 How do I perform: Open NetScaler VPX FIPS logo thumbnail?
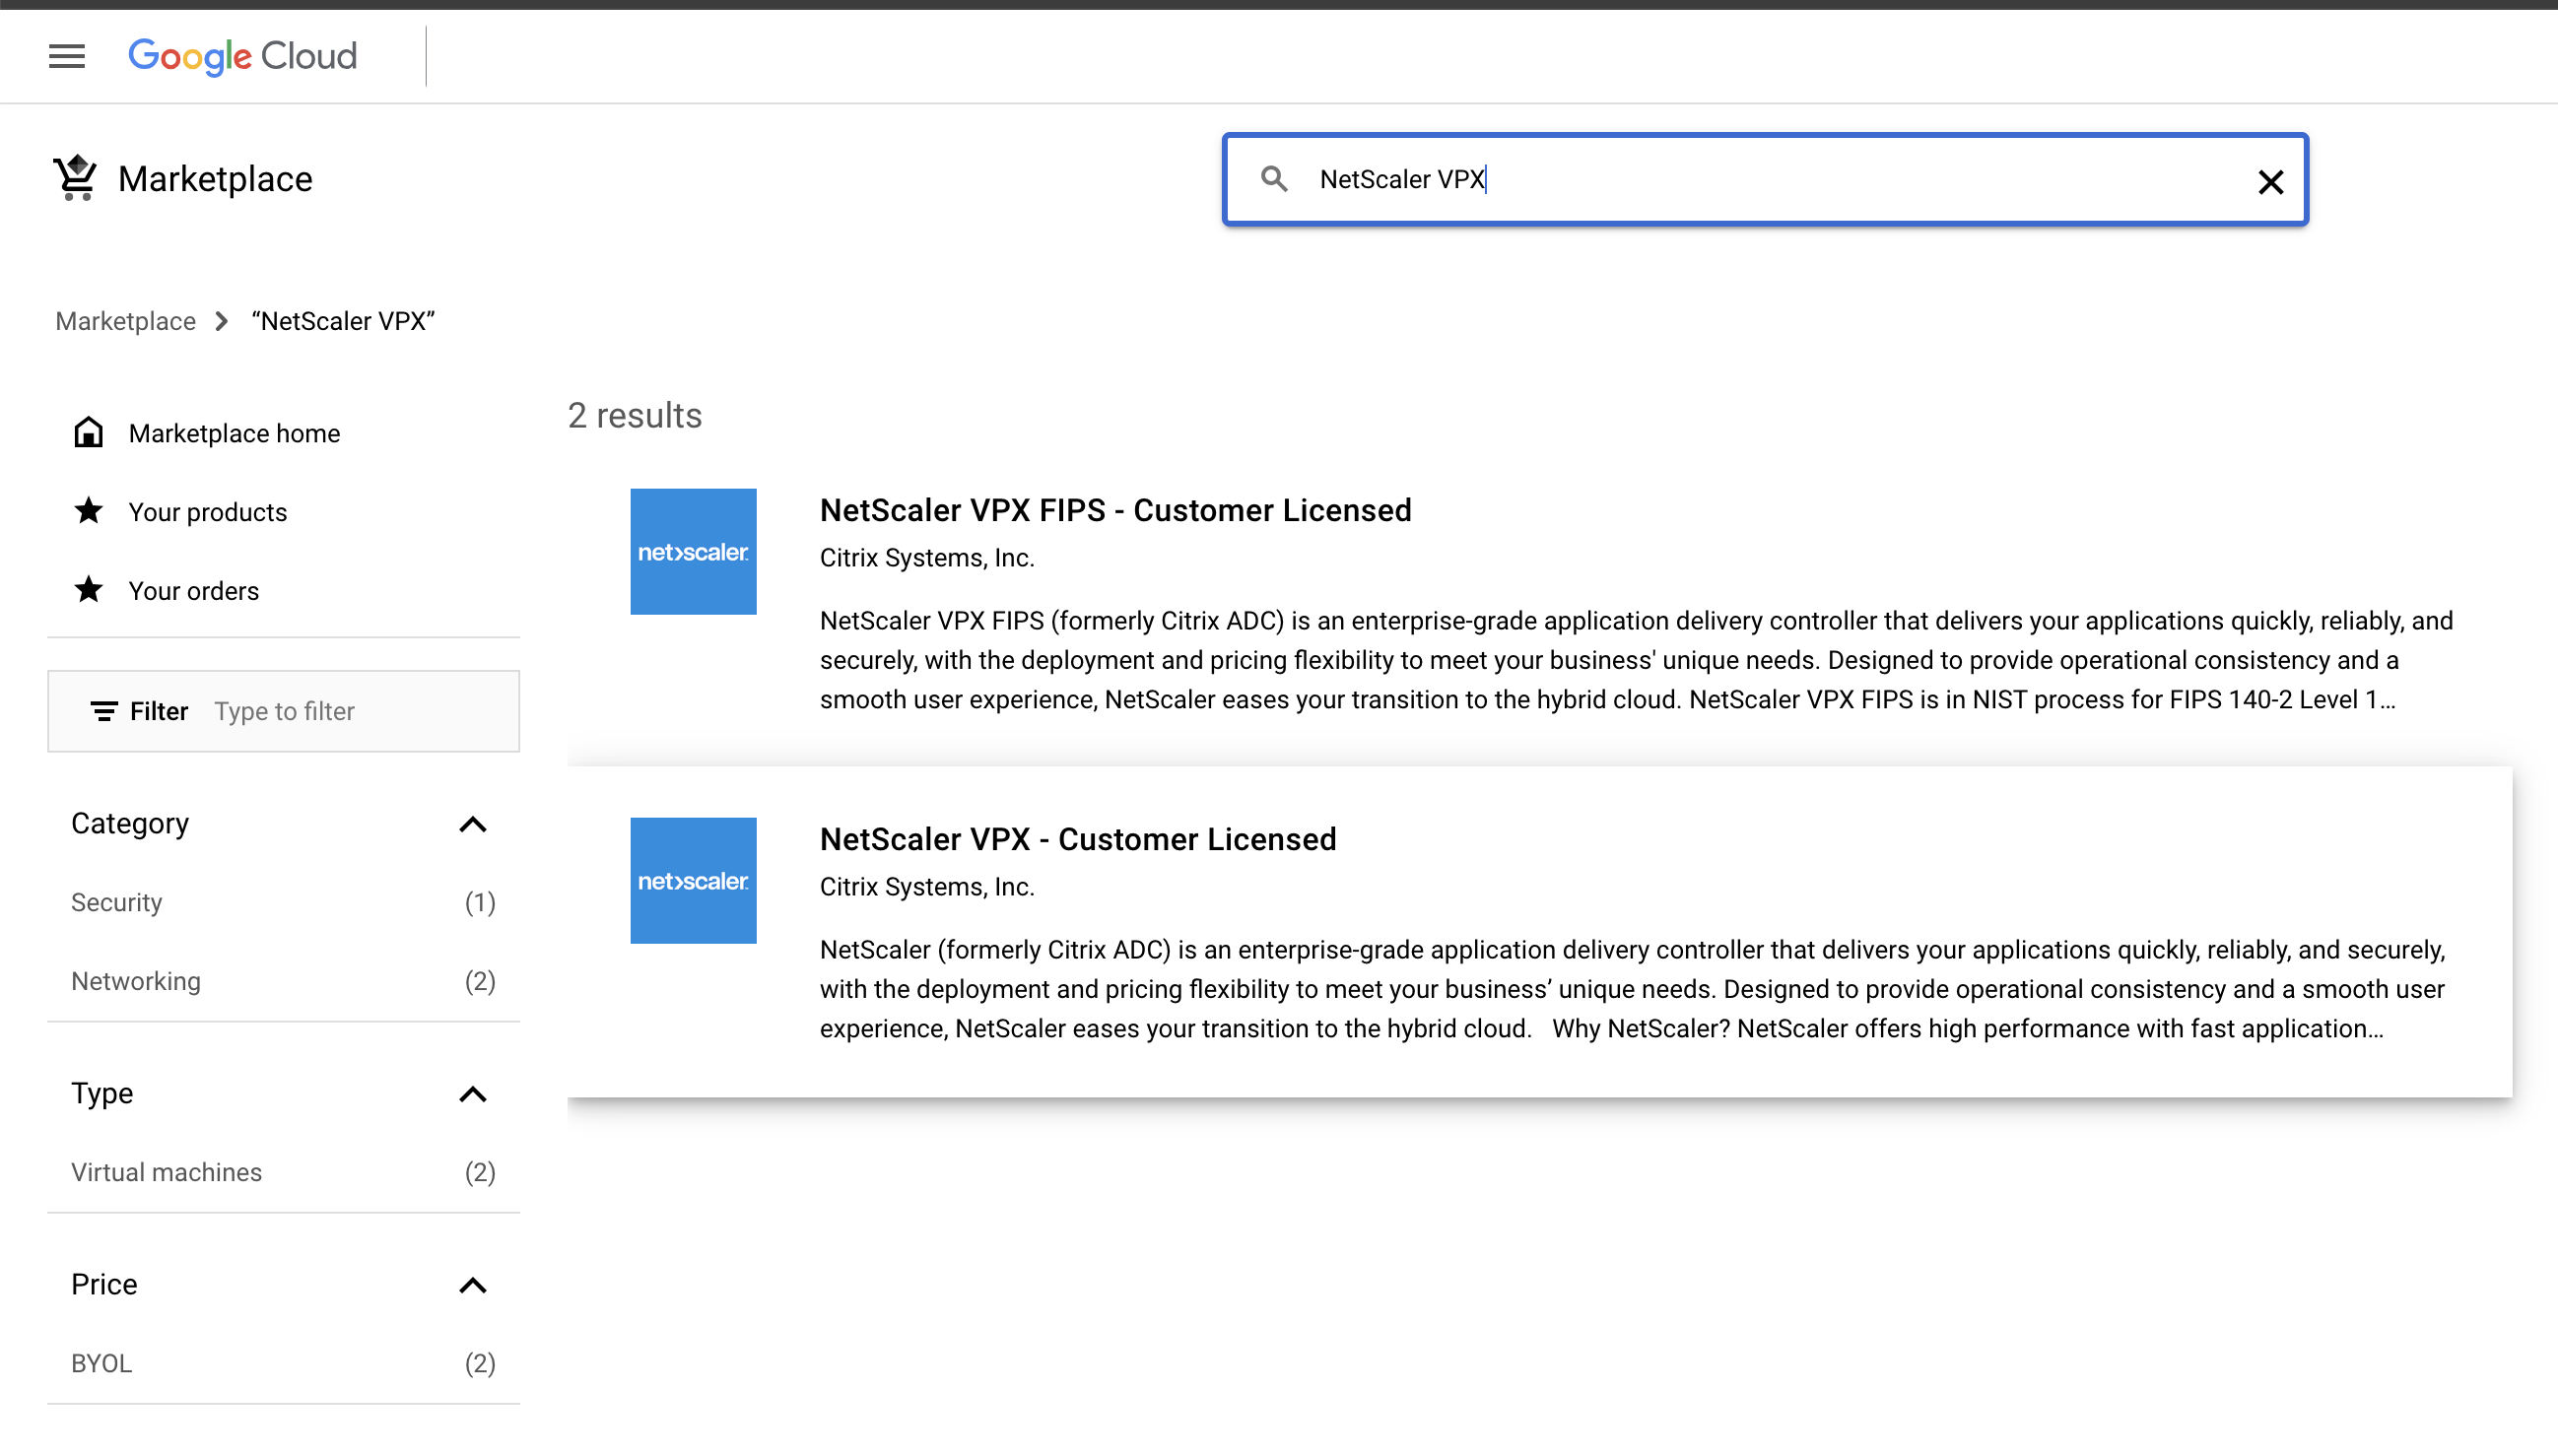coord(693,551)
